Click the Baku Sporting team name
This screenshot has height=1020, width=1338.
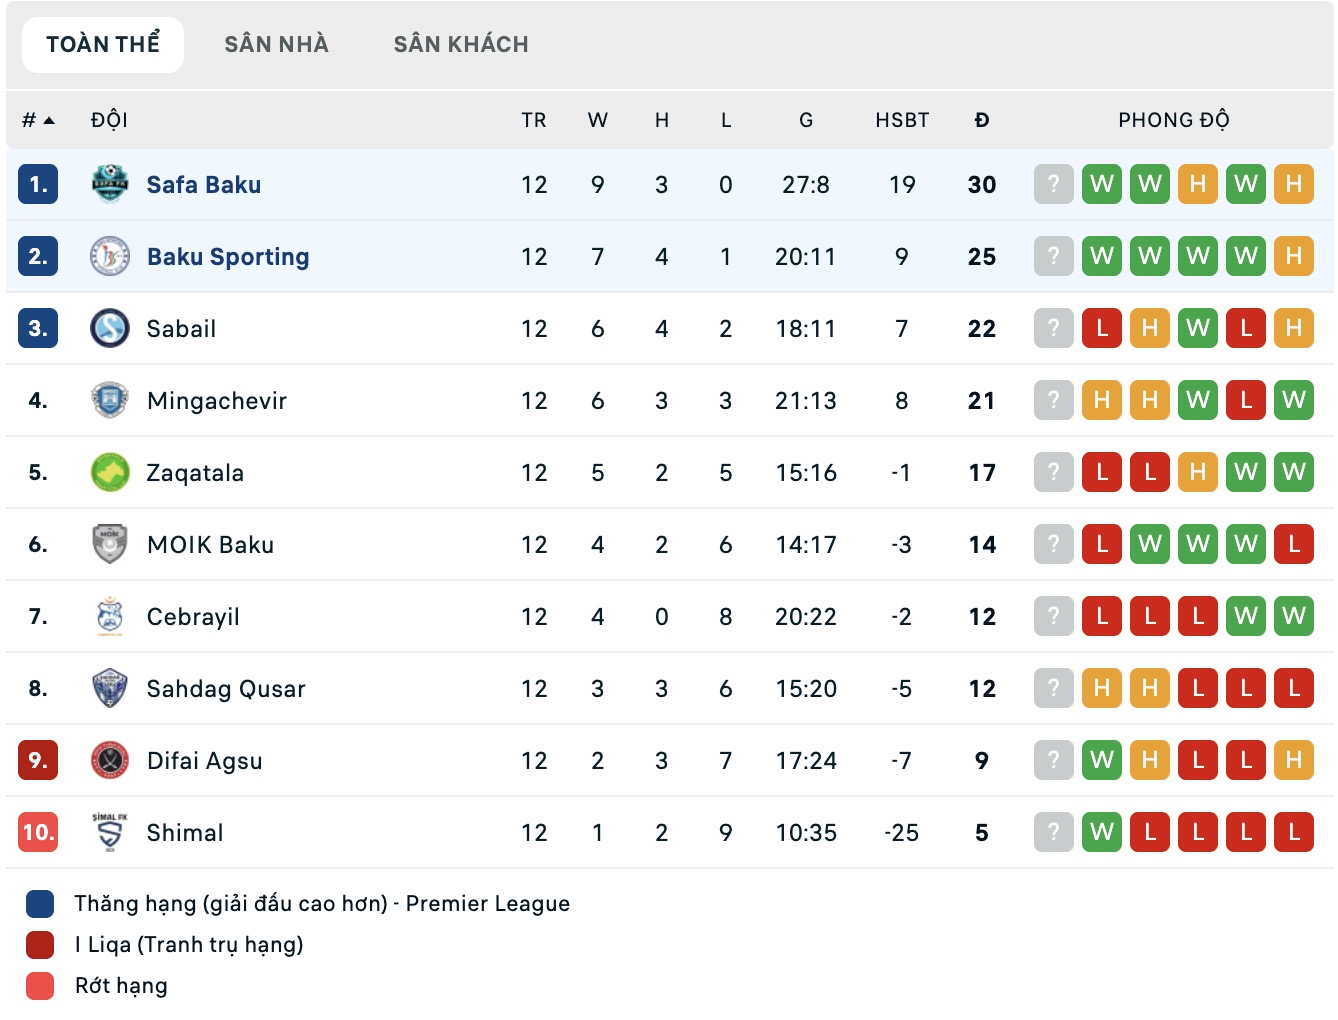tap(228, 256)
